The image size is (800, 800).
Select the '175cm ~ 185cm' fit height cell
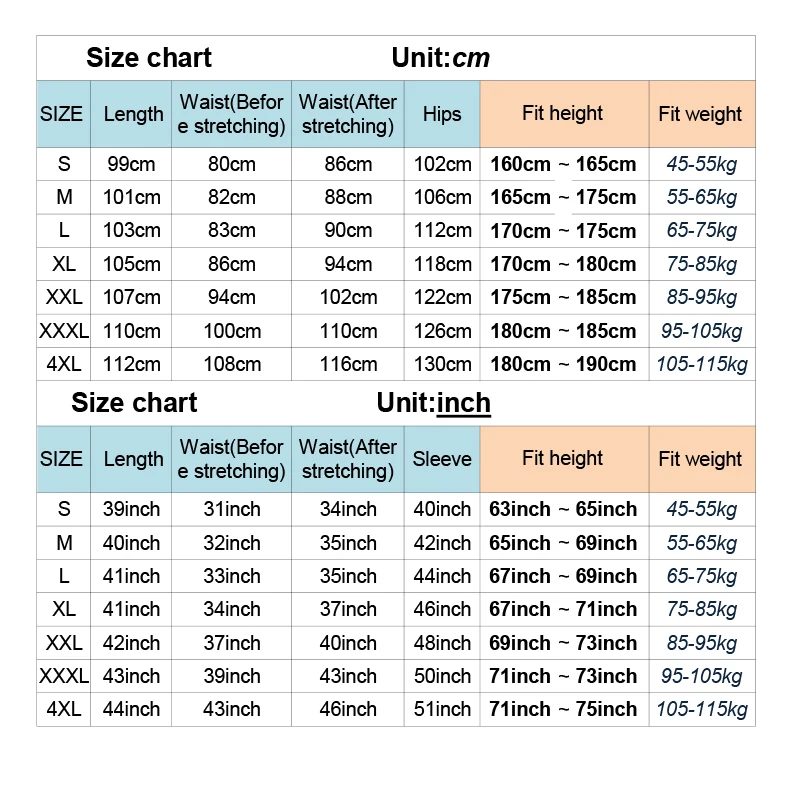pos(563,297)
